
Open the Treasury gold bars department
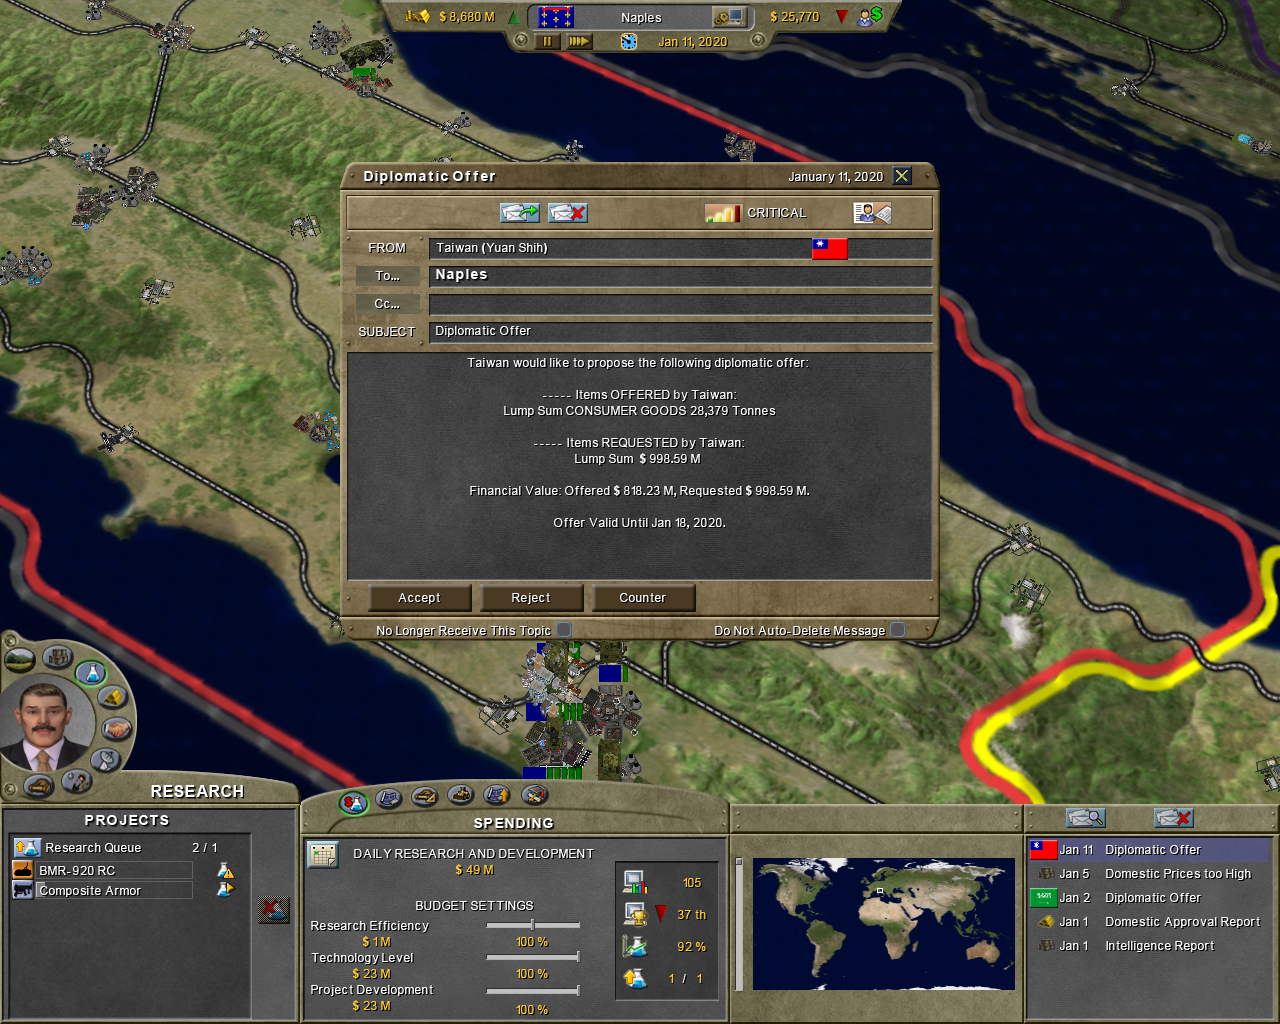pos(112,696)
